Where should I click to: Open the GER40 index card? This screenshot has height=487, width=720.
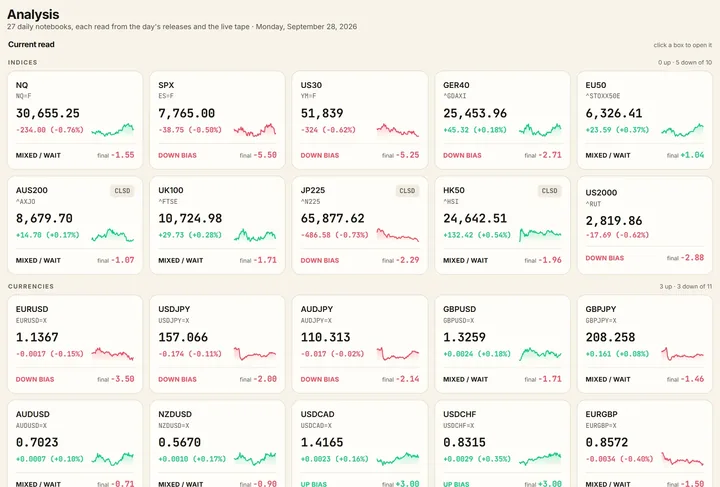(502, 120)
